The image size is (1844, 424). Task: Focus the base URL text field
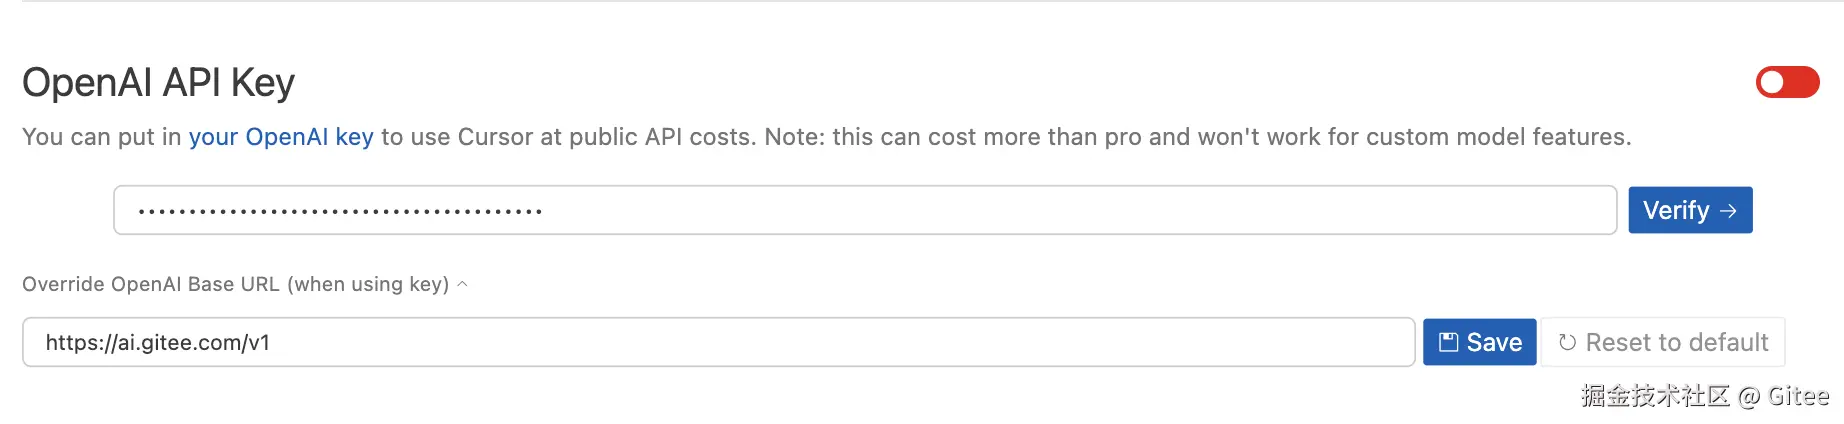tap(717, 342)
